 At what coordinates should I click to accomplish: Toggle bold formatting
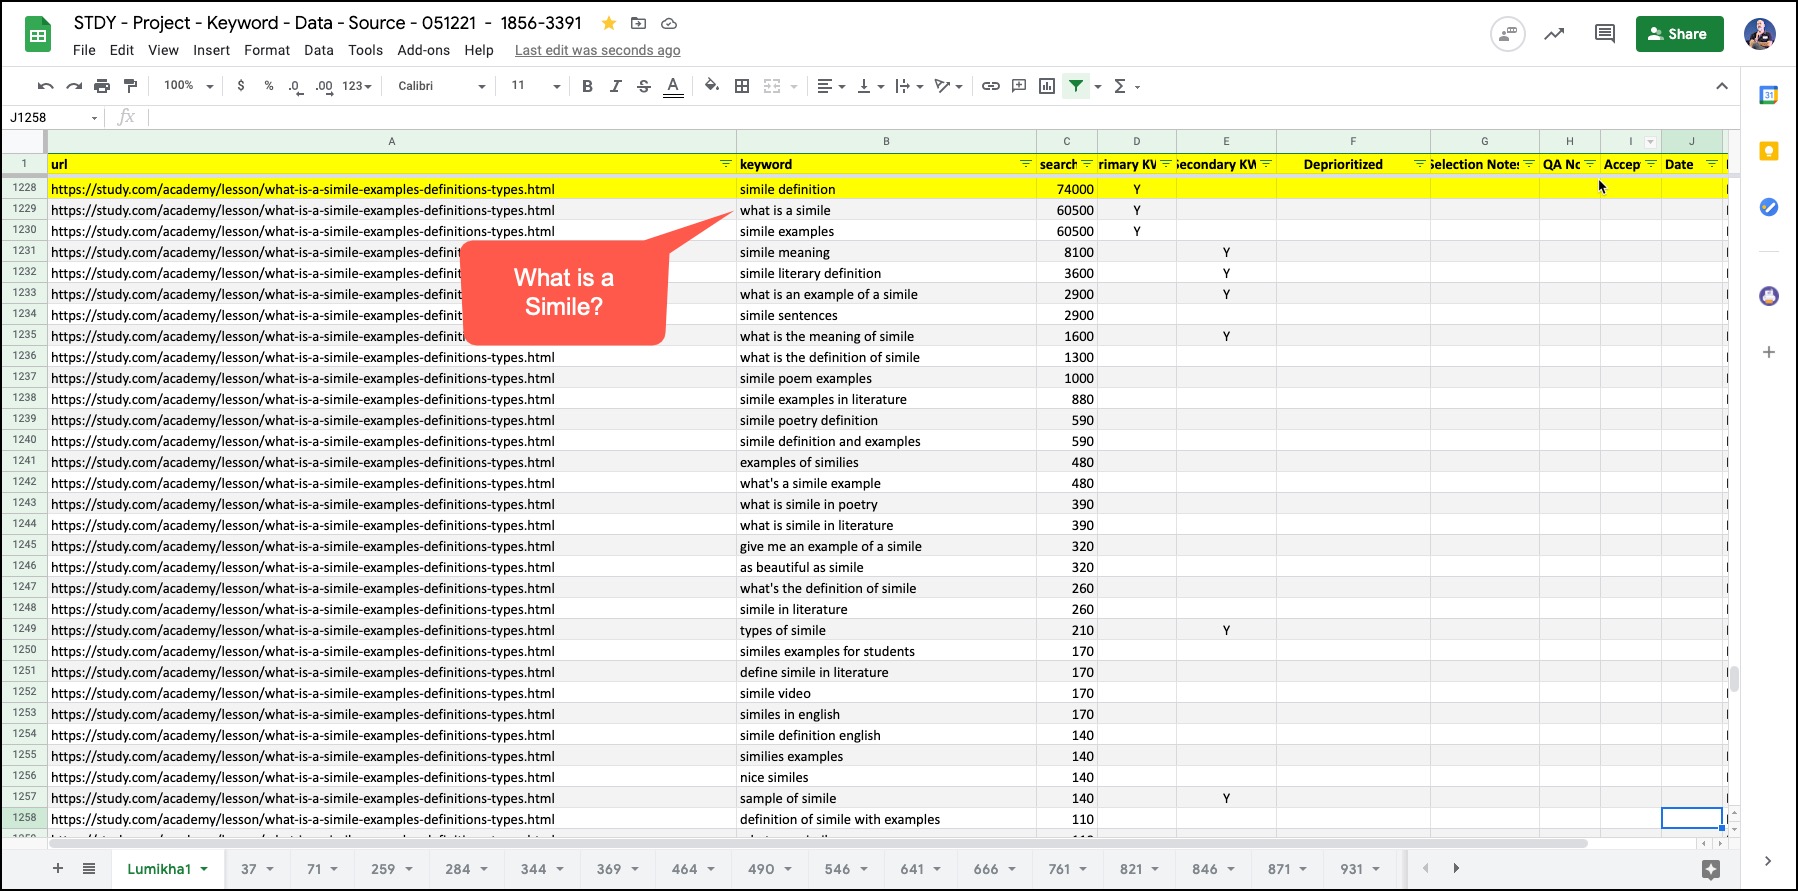[587, 86]
